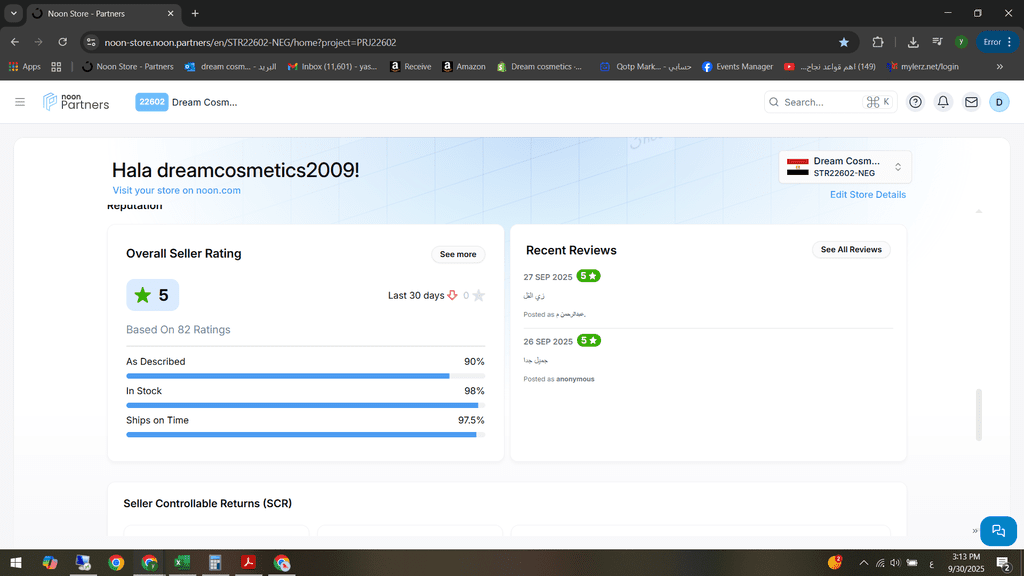
Task: Close the Noon Store - Partners tab
Action: pos(170,14)
